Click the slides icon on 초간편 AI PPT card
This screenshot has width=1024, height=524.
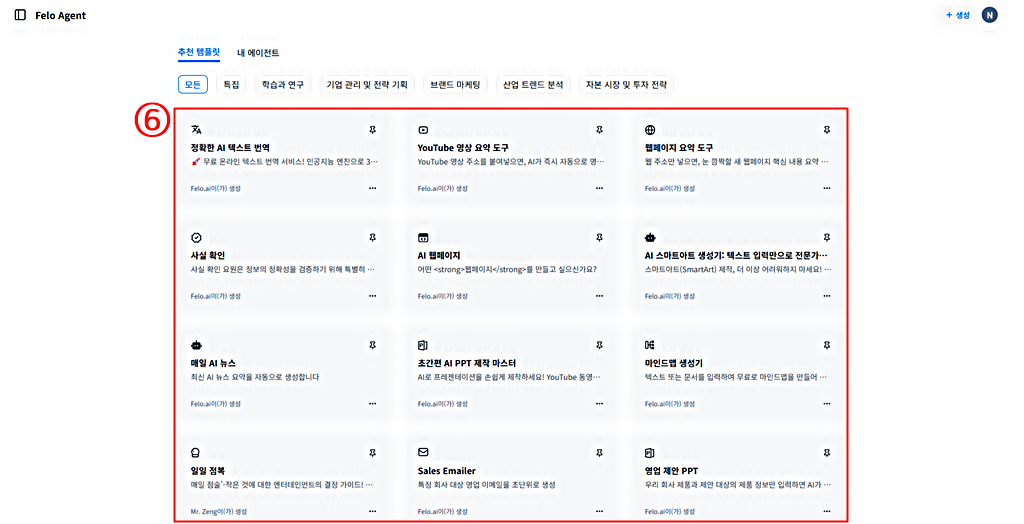click(x=423, y=345)
